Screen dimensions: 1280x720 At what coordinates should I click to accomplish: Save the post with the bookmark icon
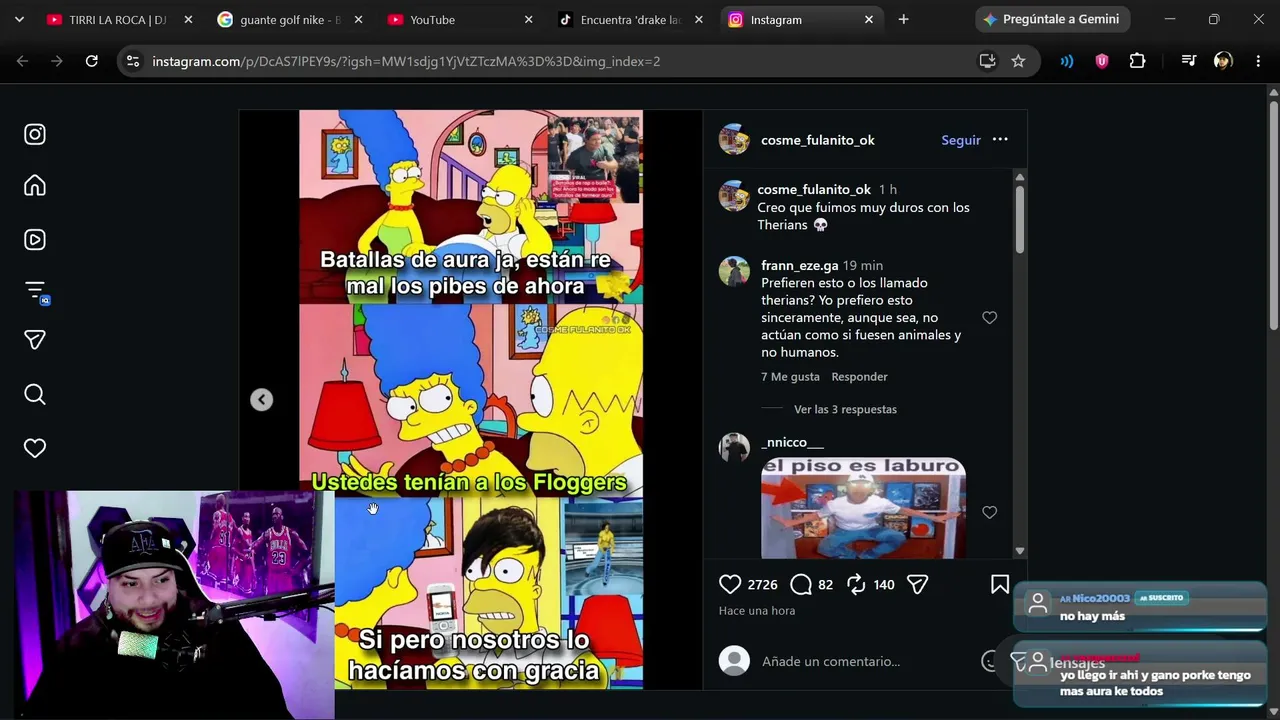(x=1000, y=584)
